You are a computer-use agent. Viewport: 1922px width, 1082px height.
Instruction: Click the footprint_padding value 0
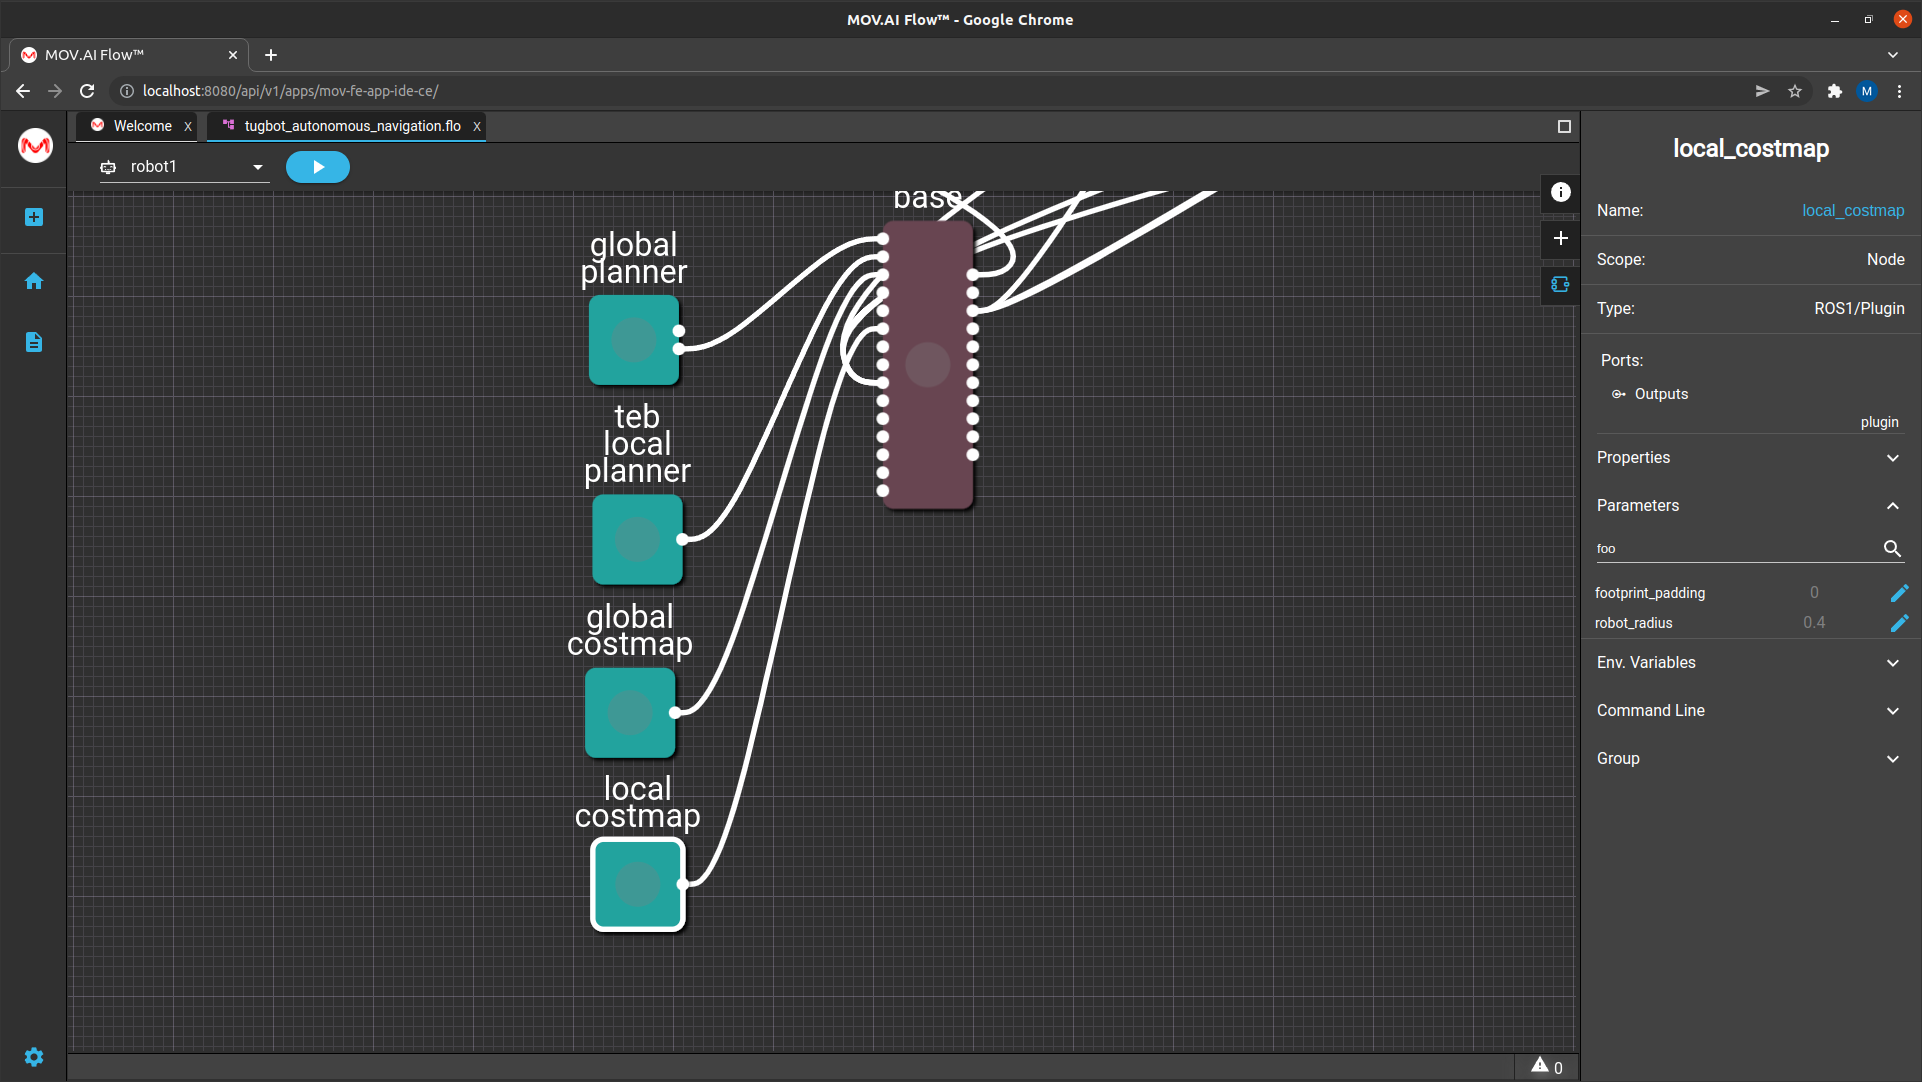pos(1814,593)
